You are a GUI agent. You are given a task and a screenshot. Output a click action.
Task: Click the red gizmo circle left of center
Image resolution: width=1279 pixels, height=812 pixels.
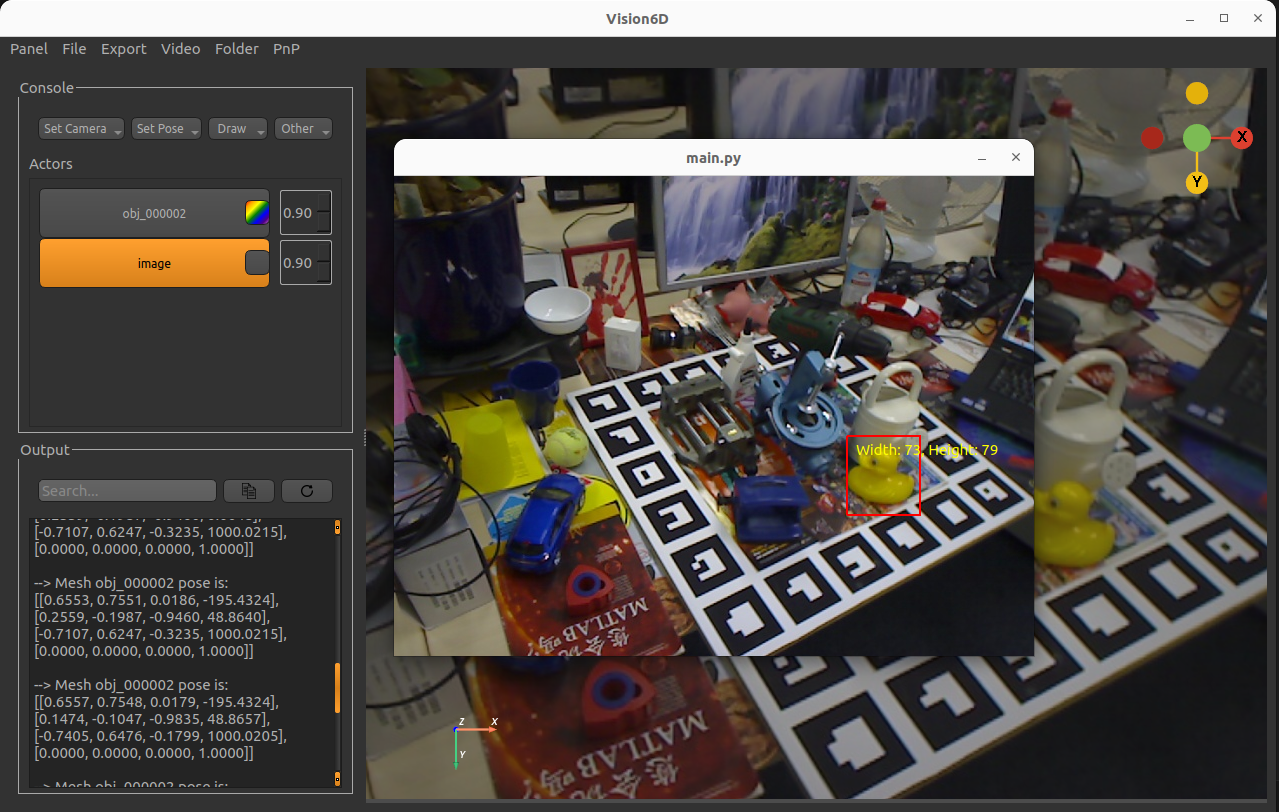pyautogui.click(x=1152, y=137)
